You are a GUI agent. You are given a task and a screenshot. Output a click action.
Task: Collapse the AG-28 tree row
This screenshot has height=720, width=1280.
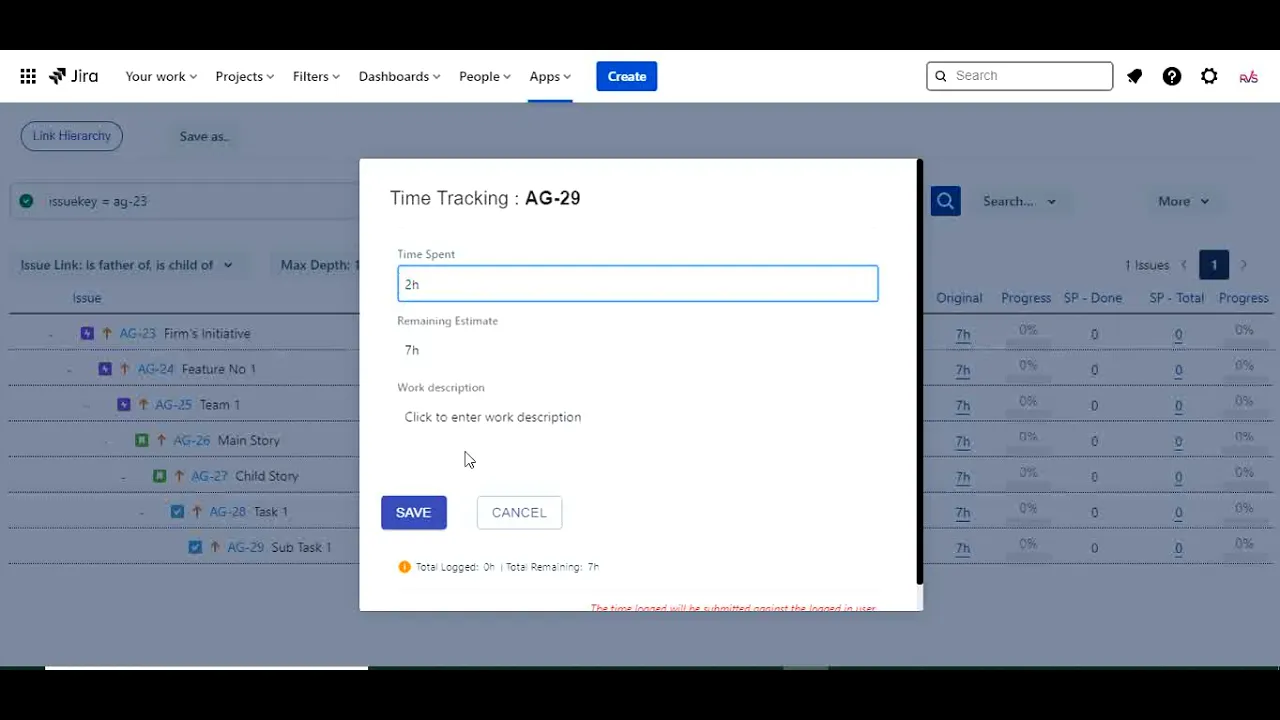pyautogui.click(x=140, y=513)
